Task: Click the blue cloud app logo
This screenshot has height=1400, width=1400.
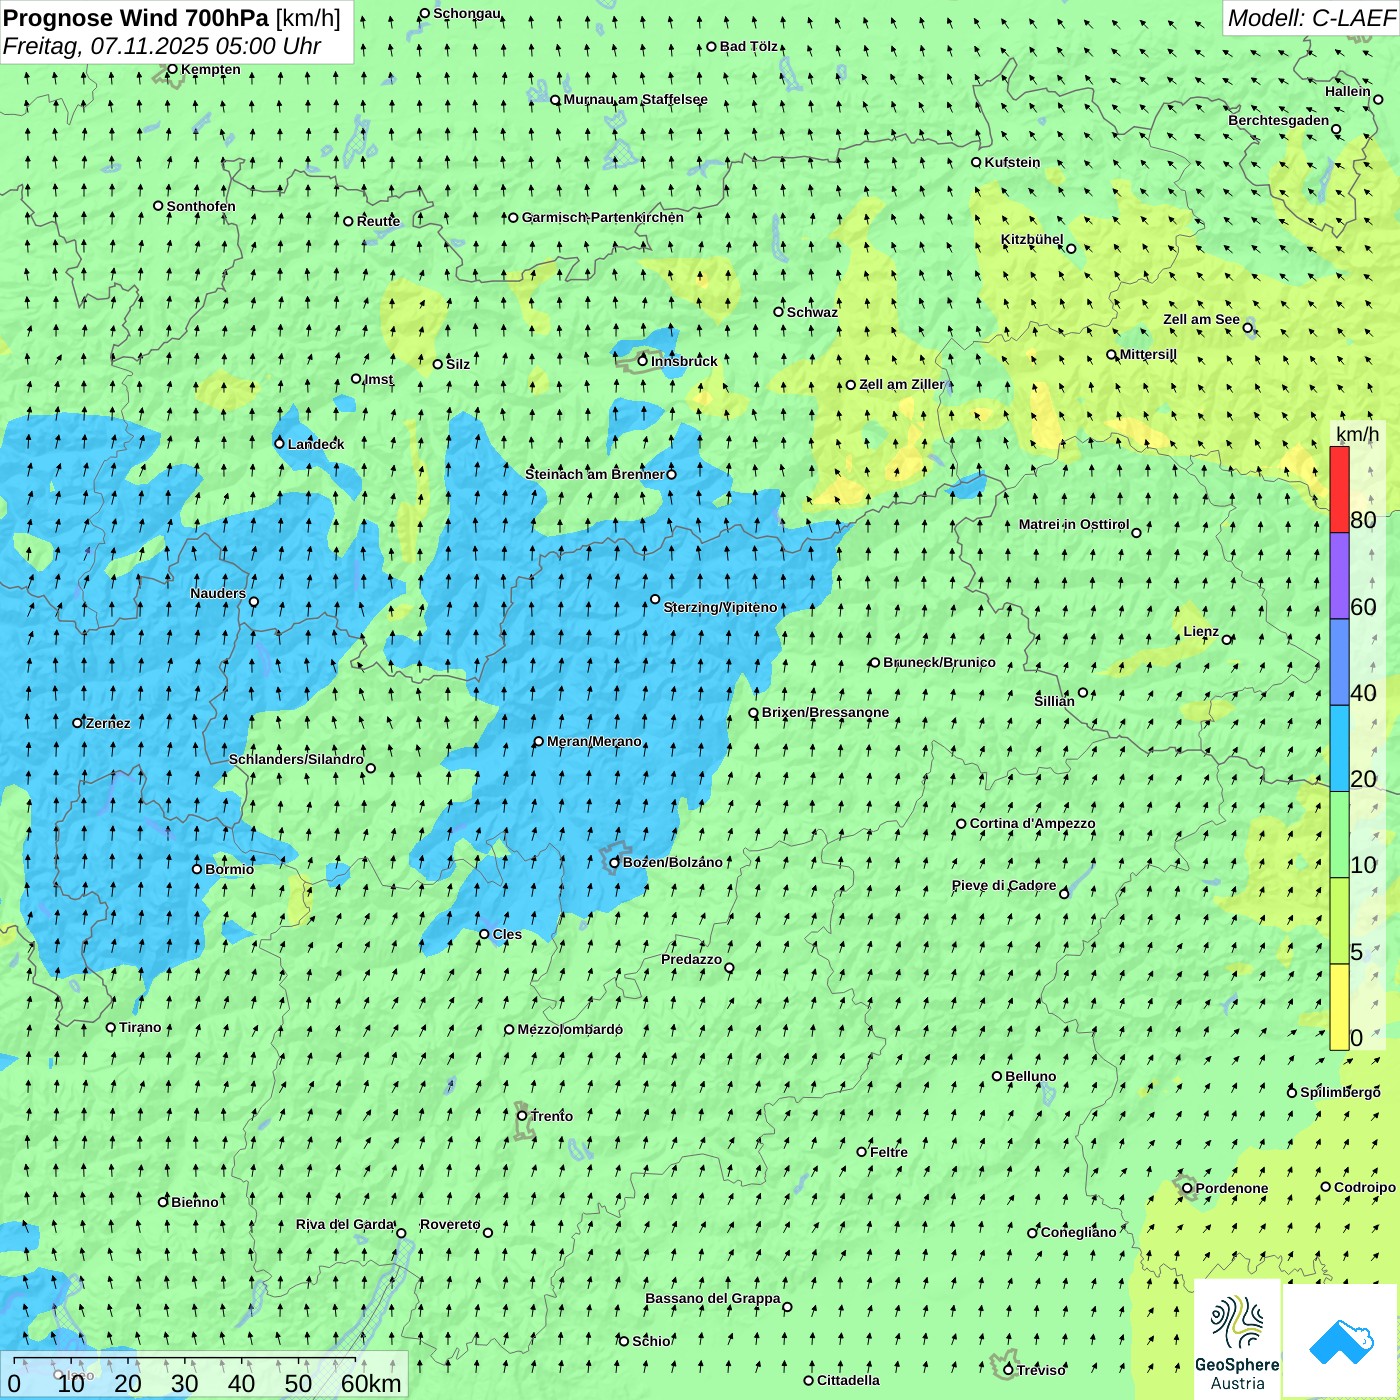Action: point(1340,1342)
